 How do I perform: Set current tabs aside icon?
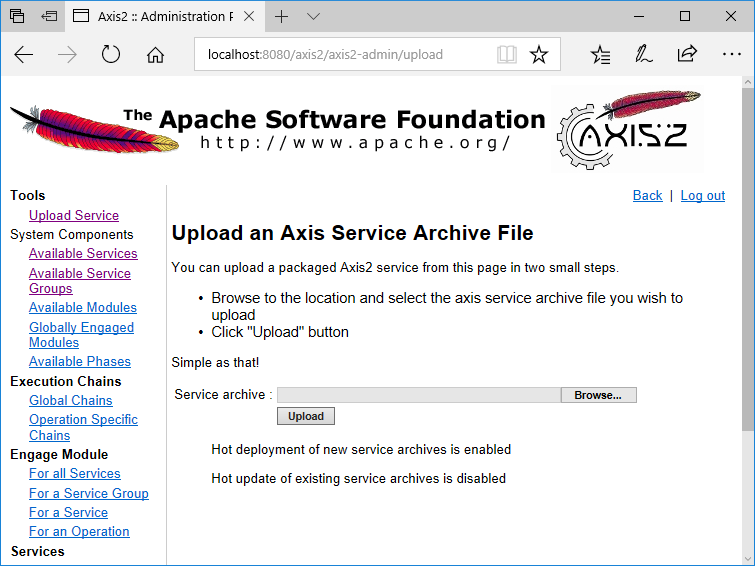49,16
